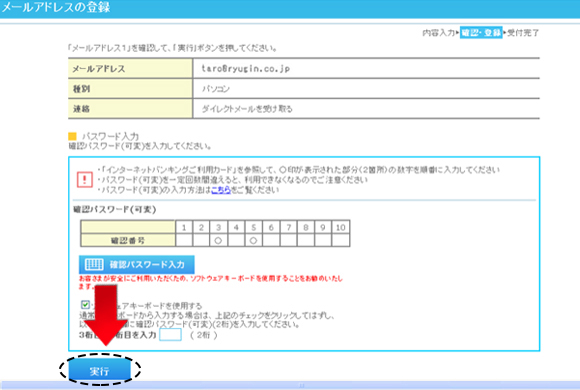This screenshot has height=390, width=580.
Task: Select the 内容入力 step in breadcrumb
Action: pyautogui.click(x=438, y=33)
